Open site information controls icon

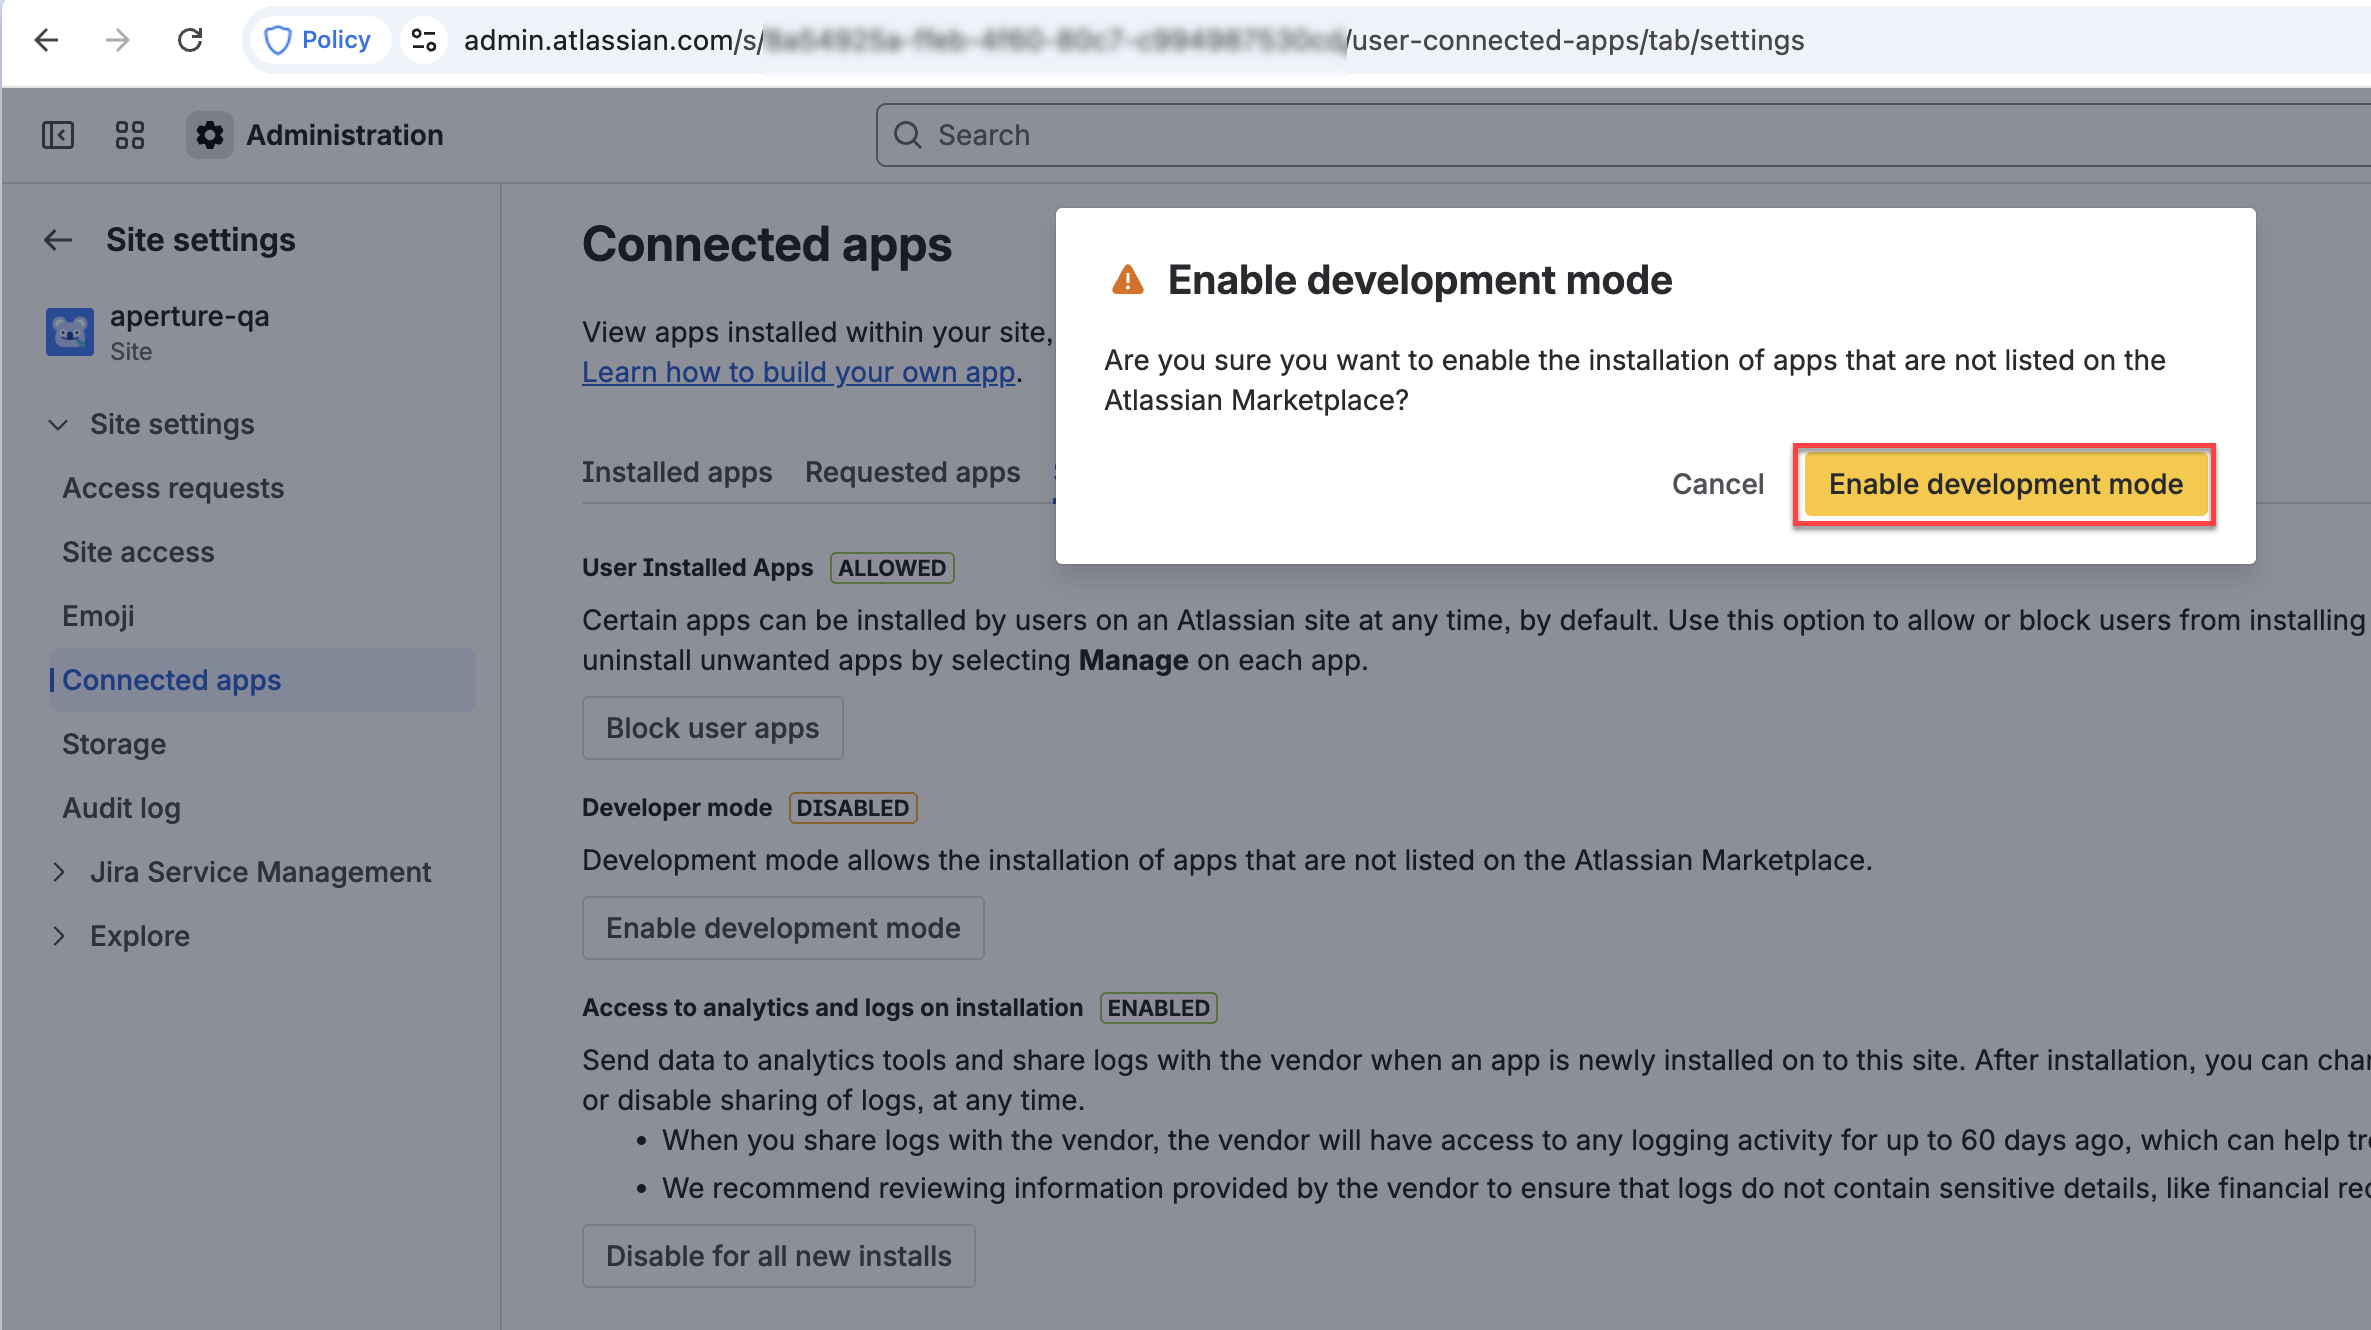click(424, 40)
